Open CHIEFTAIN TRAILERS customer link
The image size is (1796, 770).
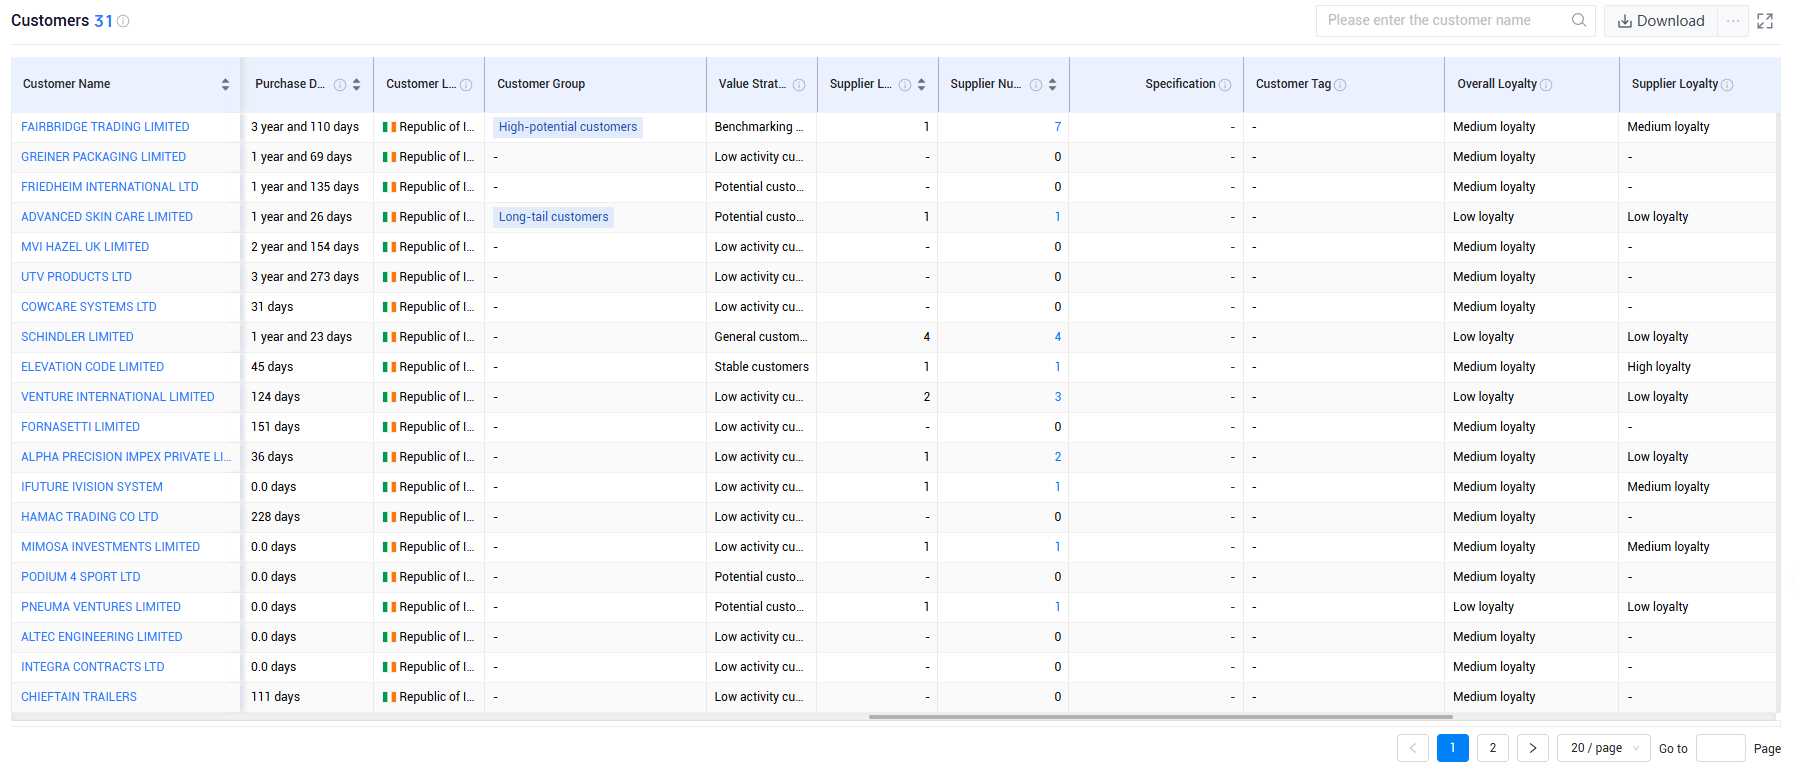[79, 697]
